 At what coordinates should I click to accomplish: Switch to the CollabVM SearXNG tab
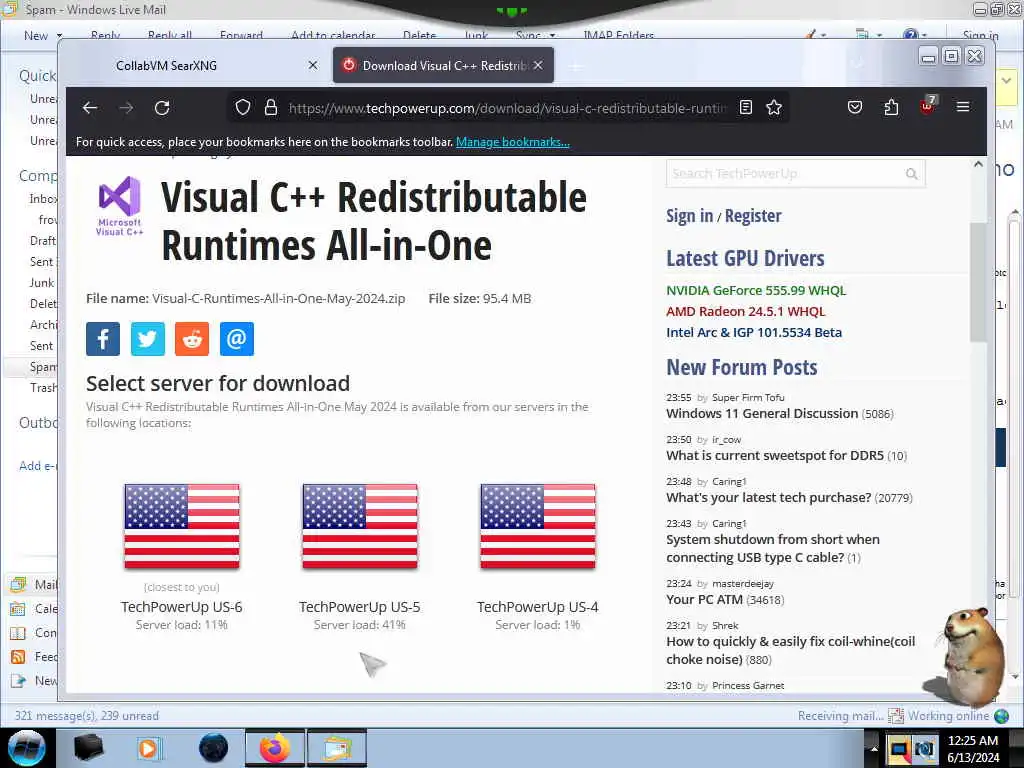[x=167, y=65]
